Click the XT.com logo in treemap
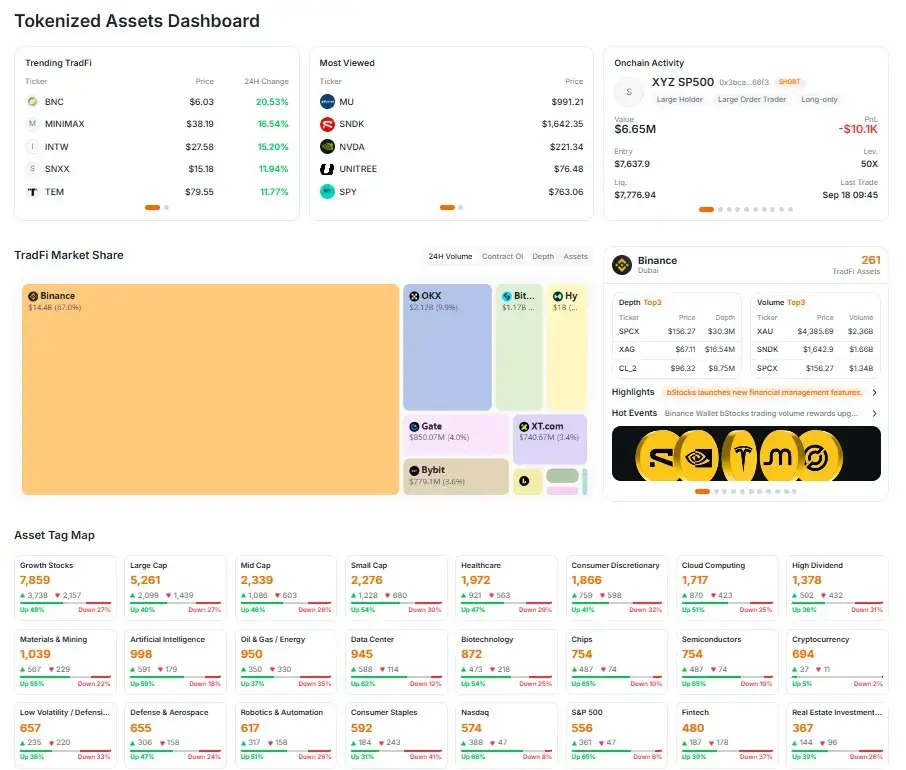The height and width of the screenshot is (770, 906). click(524, 426)
